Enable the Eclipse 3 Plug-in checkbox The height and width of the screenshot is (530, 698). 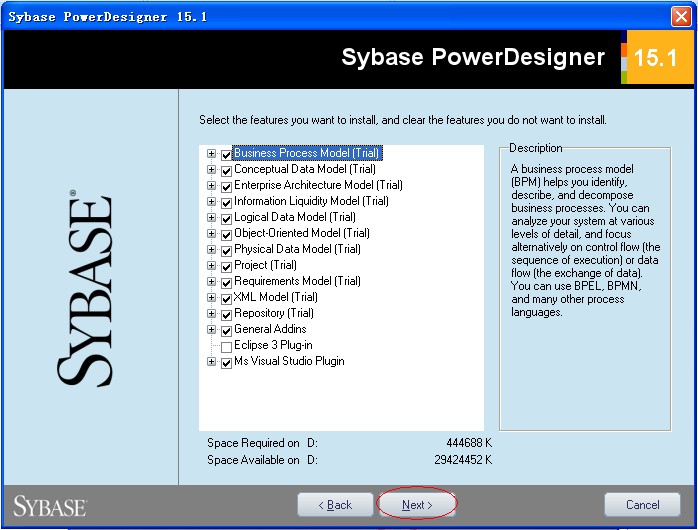tap(226, 346)
